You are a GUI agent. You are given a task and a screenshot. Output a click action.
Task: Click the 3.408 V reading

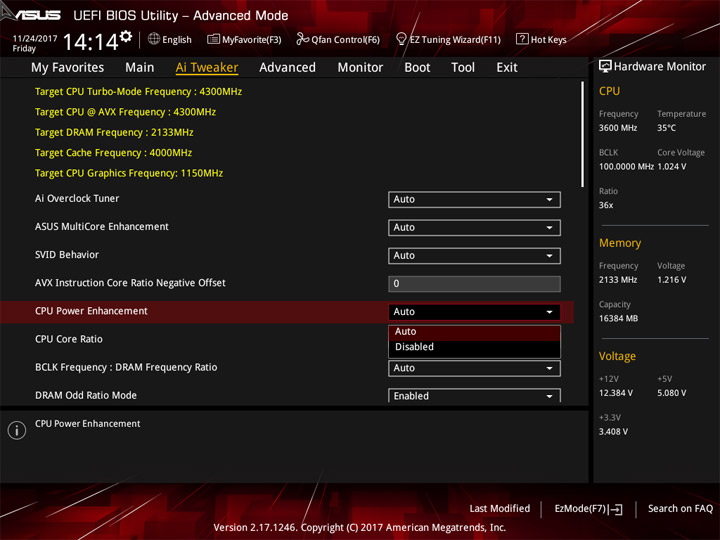click(x=613, y=432)
